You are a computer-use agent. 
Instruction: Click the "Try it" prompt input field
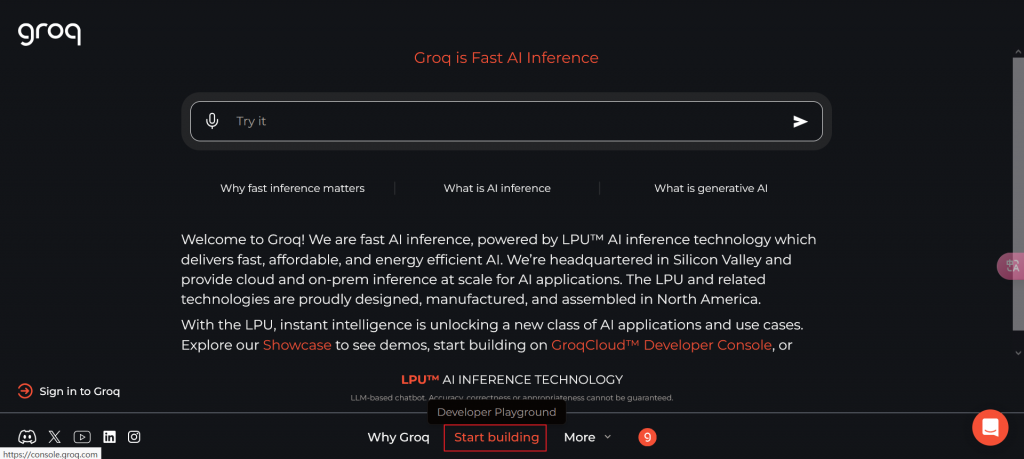pyautogui.click(x=506, y=121)
